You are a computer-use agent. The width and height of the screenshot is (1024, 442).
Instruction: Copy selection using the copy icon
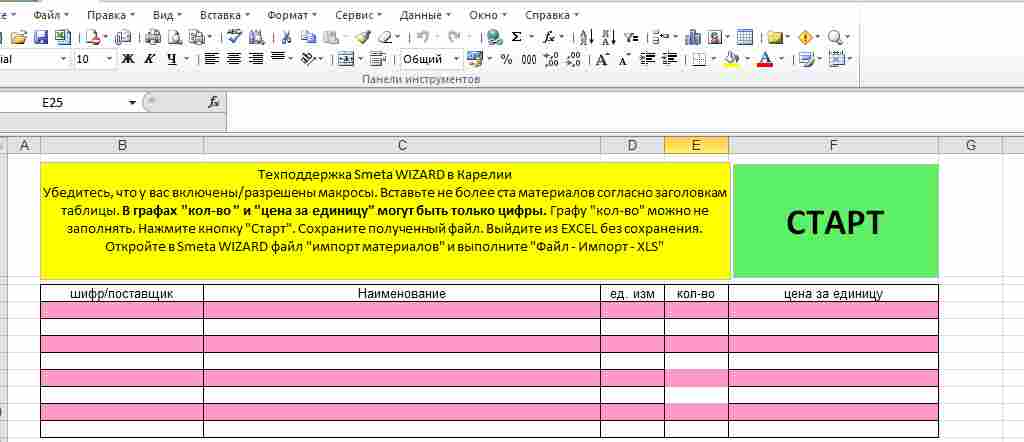point(308,37)
